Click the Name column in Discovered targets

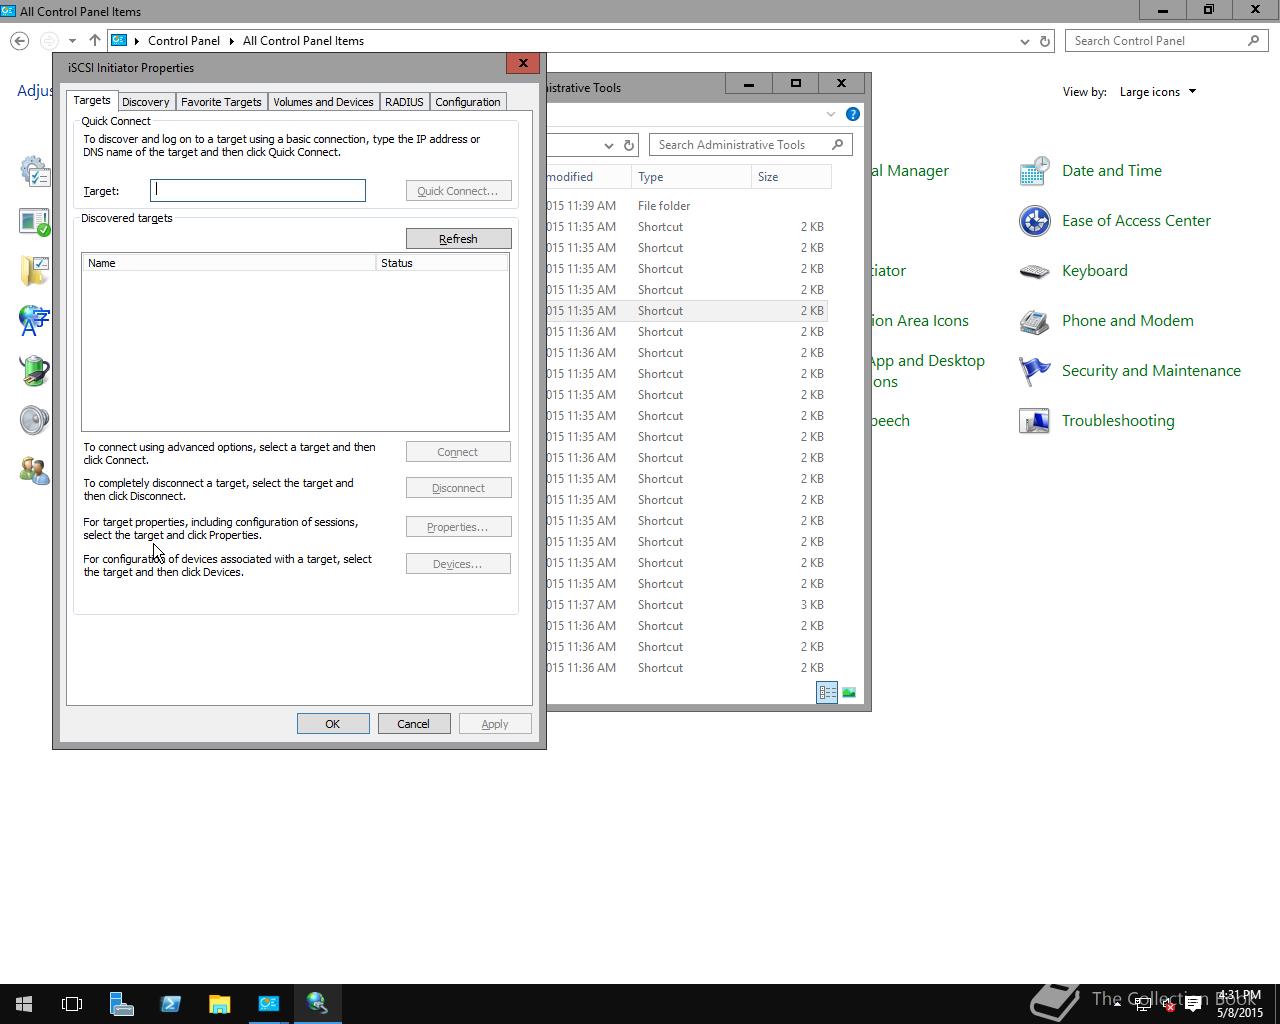tap(229, 263)
